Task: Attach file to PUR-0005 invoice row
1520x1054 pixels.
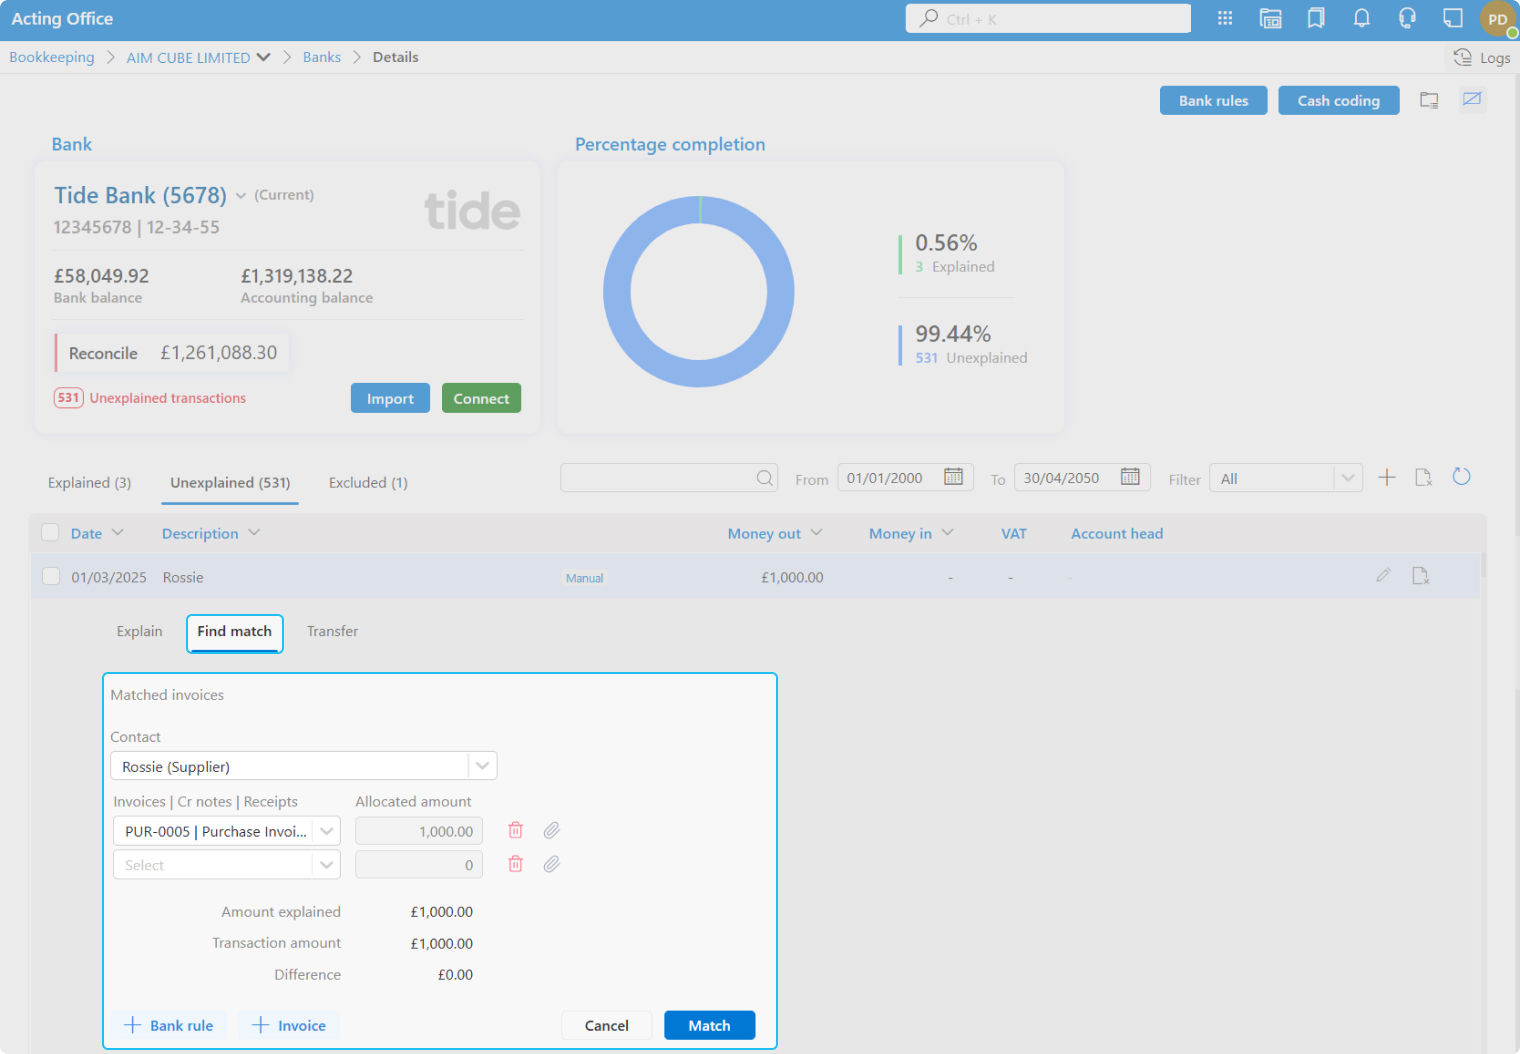Action: (551, 830)
